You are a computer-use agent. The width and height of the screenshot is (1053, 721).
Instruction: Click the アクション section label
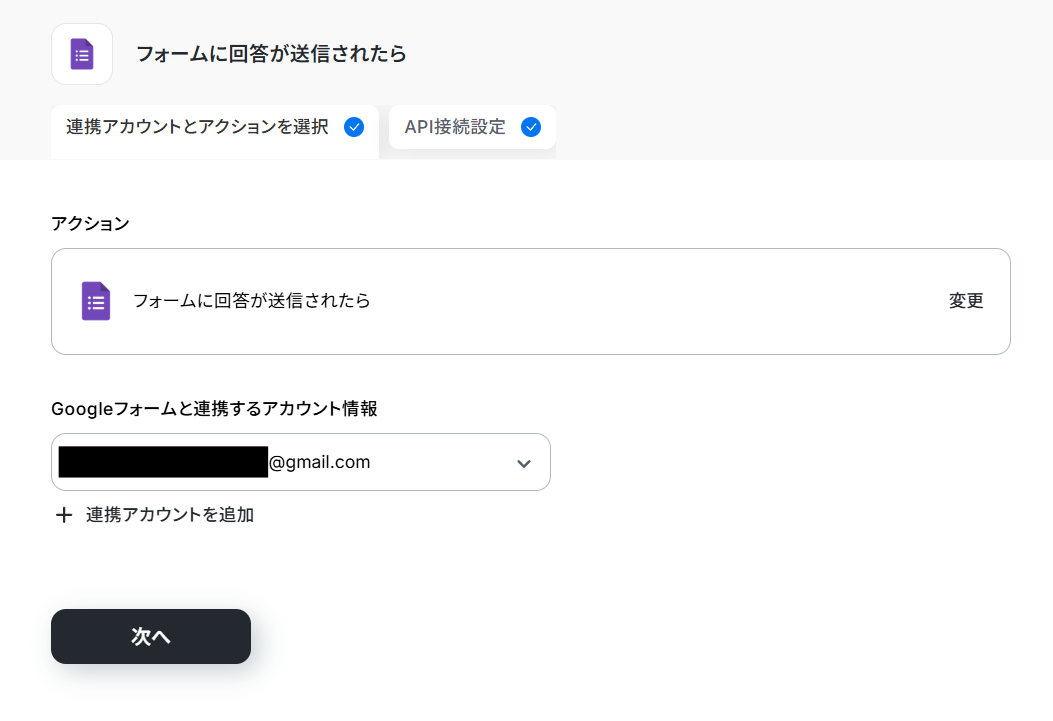[90, 224]
